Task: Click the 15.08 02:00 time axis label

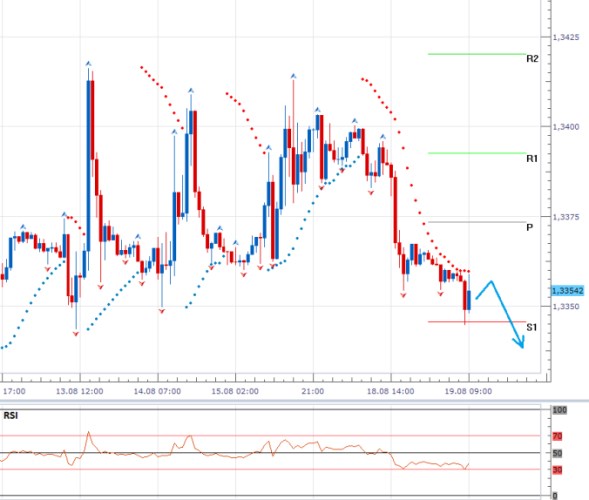Action: (x=235, y=391)
